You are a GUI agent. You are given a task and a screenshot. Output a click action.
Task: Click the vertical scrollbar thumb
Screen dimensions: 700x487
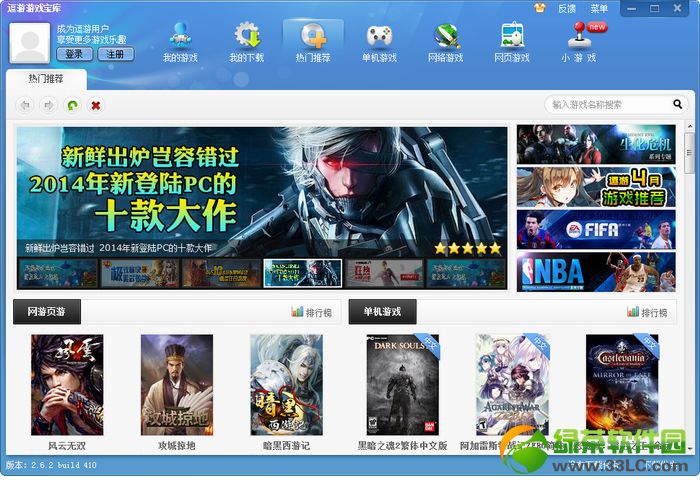coord(689,152)
